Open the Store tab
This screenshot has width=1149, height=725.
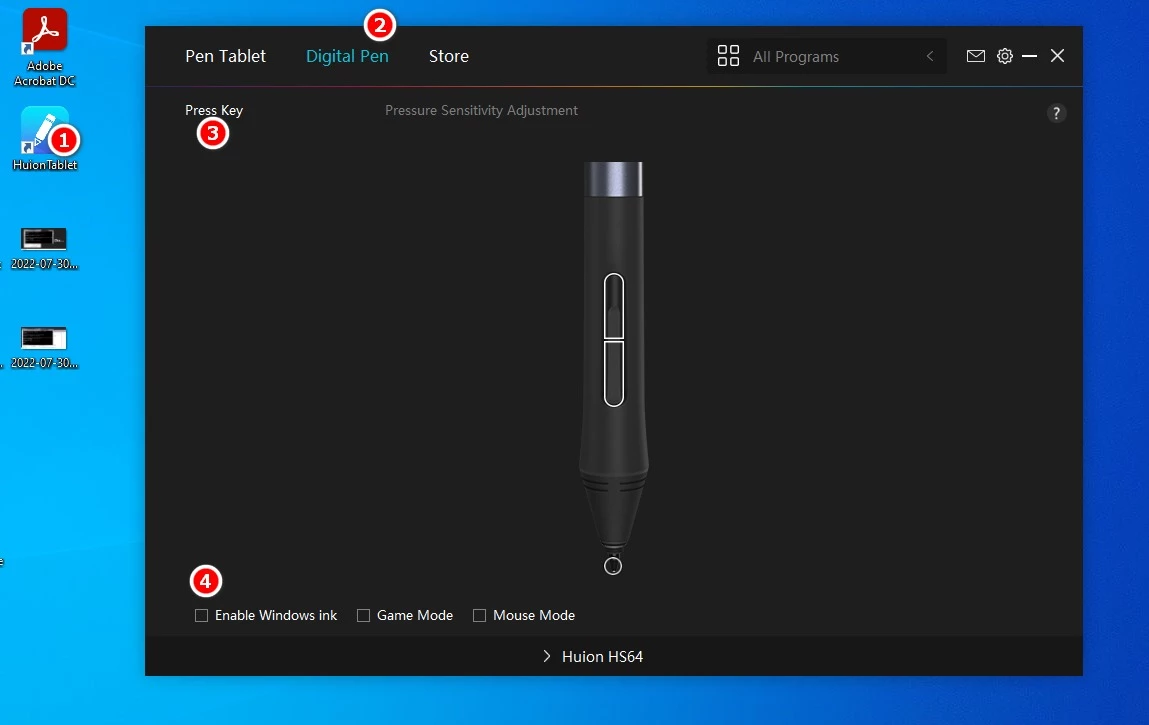point(448,56)
